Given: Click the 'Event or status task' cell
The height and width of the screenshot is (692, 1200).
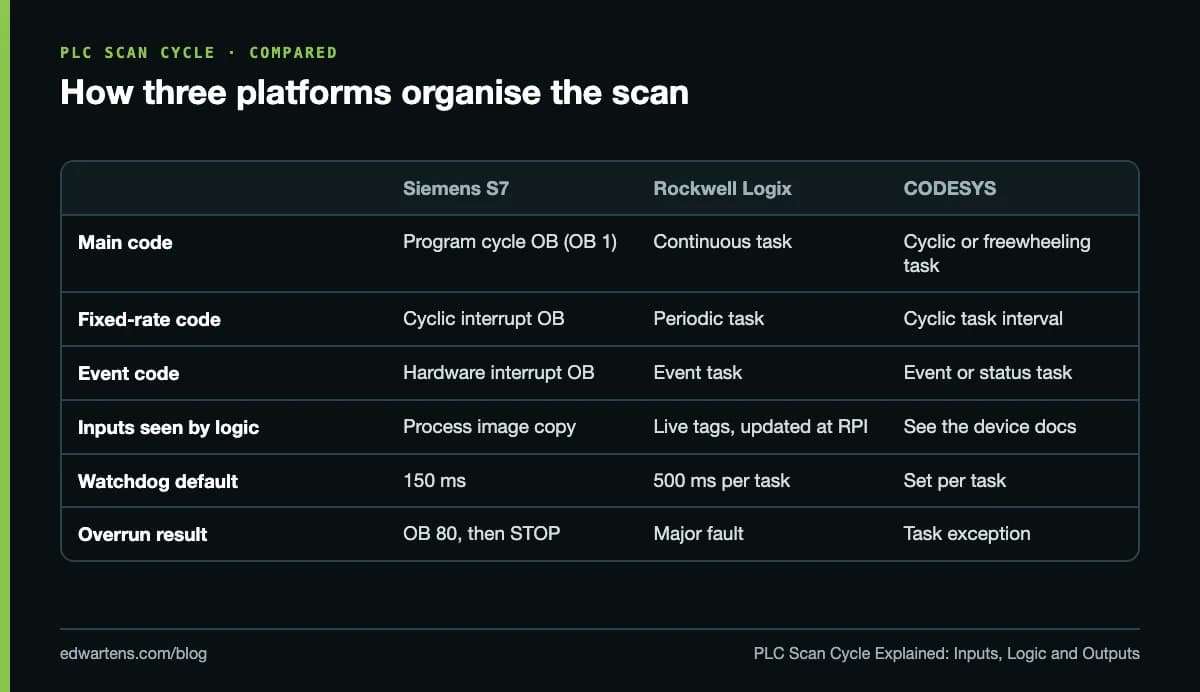Looking at the screenshot, I should tap(988, 372).
